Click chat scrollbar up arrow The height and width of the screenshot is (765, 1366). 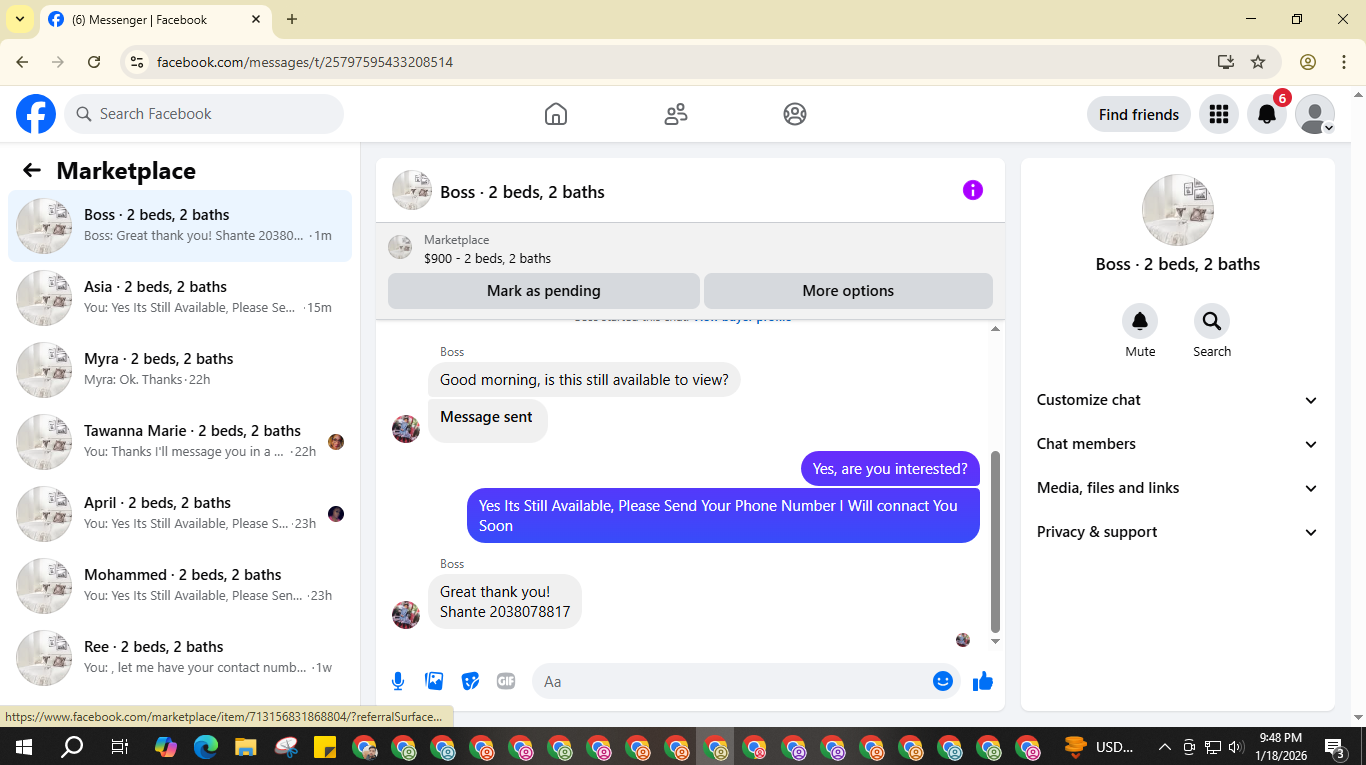pyautogui.click(x=995, y=329)
